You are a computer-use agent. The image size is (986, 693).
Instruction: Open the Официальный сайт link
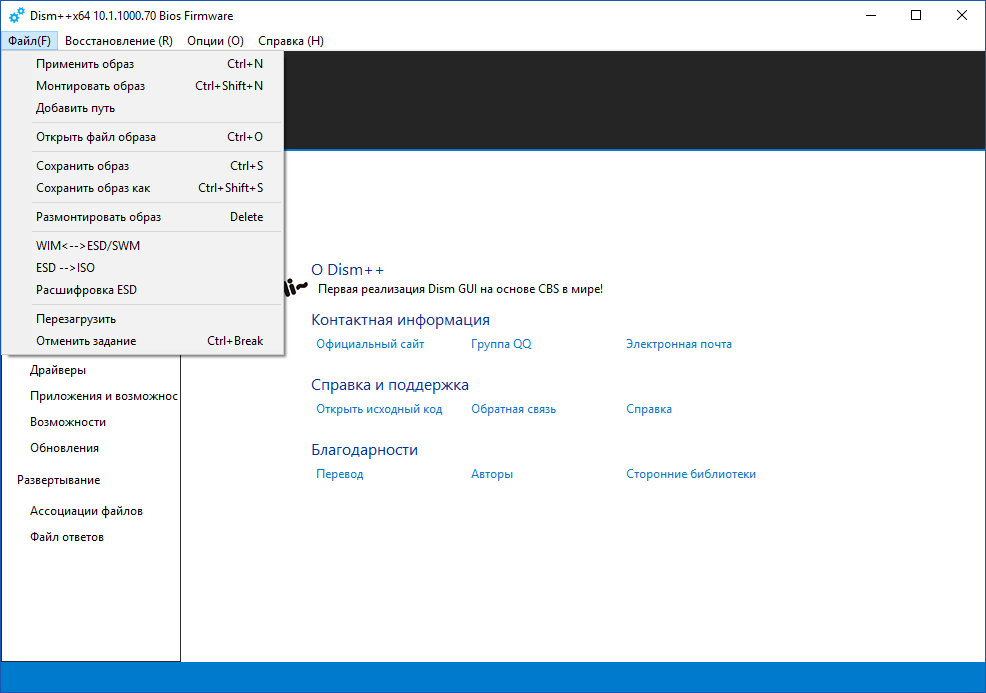[370, 344]
